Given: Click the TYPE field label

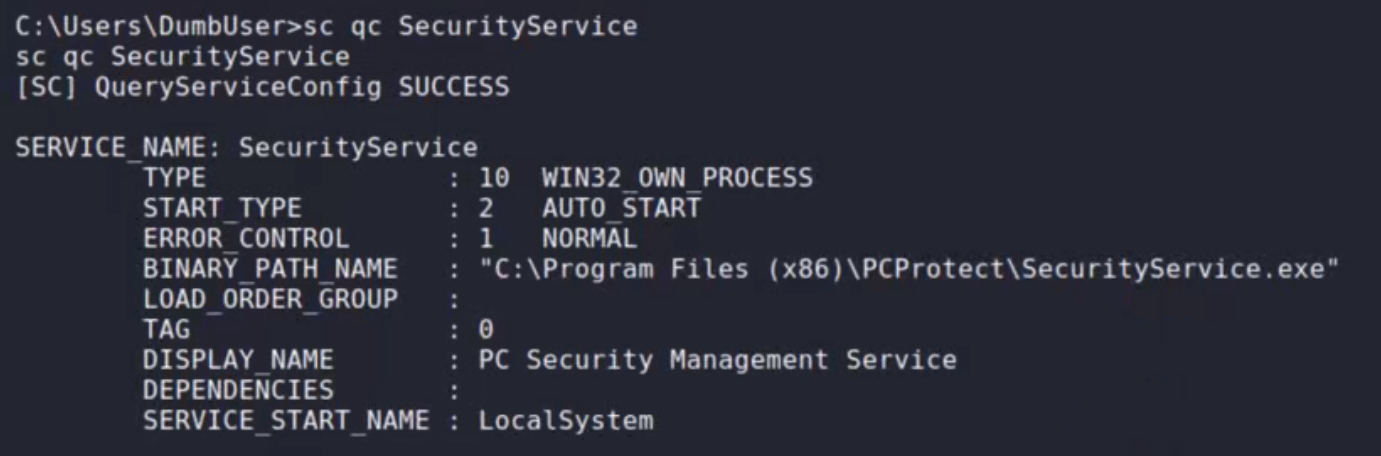Looking at the screenshot, I should [x=175, y=178].
